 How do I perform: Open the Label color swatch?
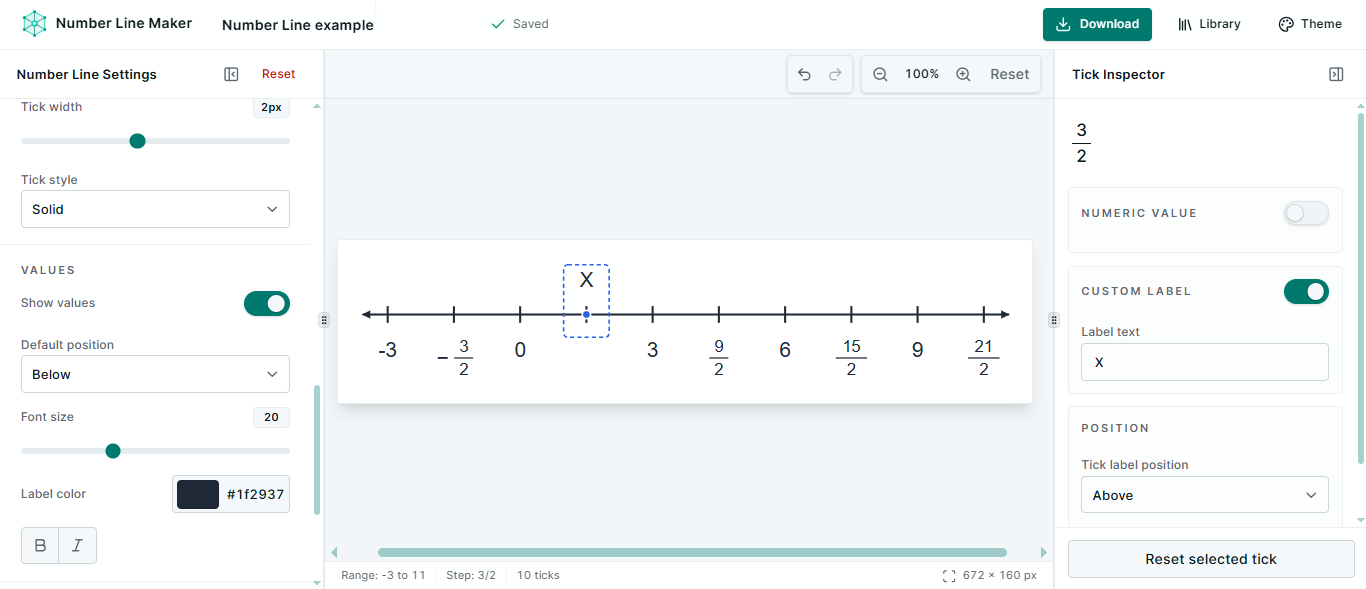coord(198,494)
